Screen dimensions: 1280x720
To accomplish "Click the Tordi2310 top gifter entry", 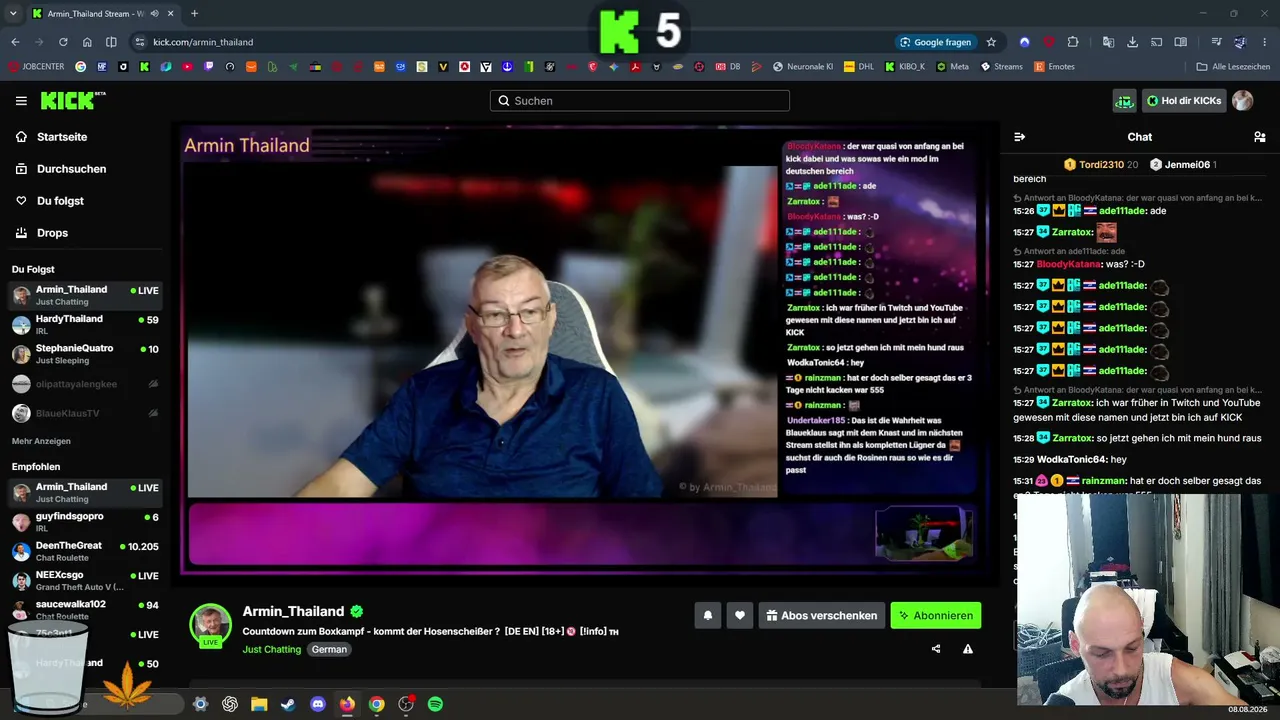I will [x=1100, y=164].
